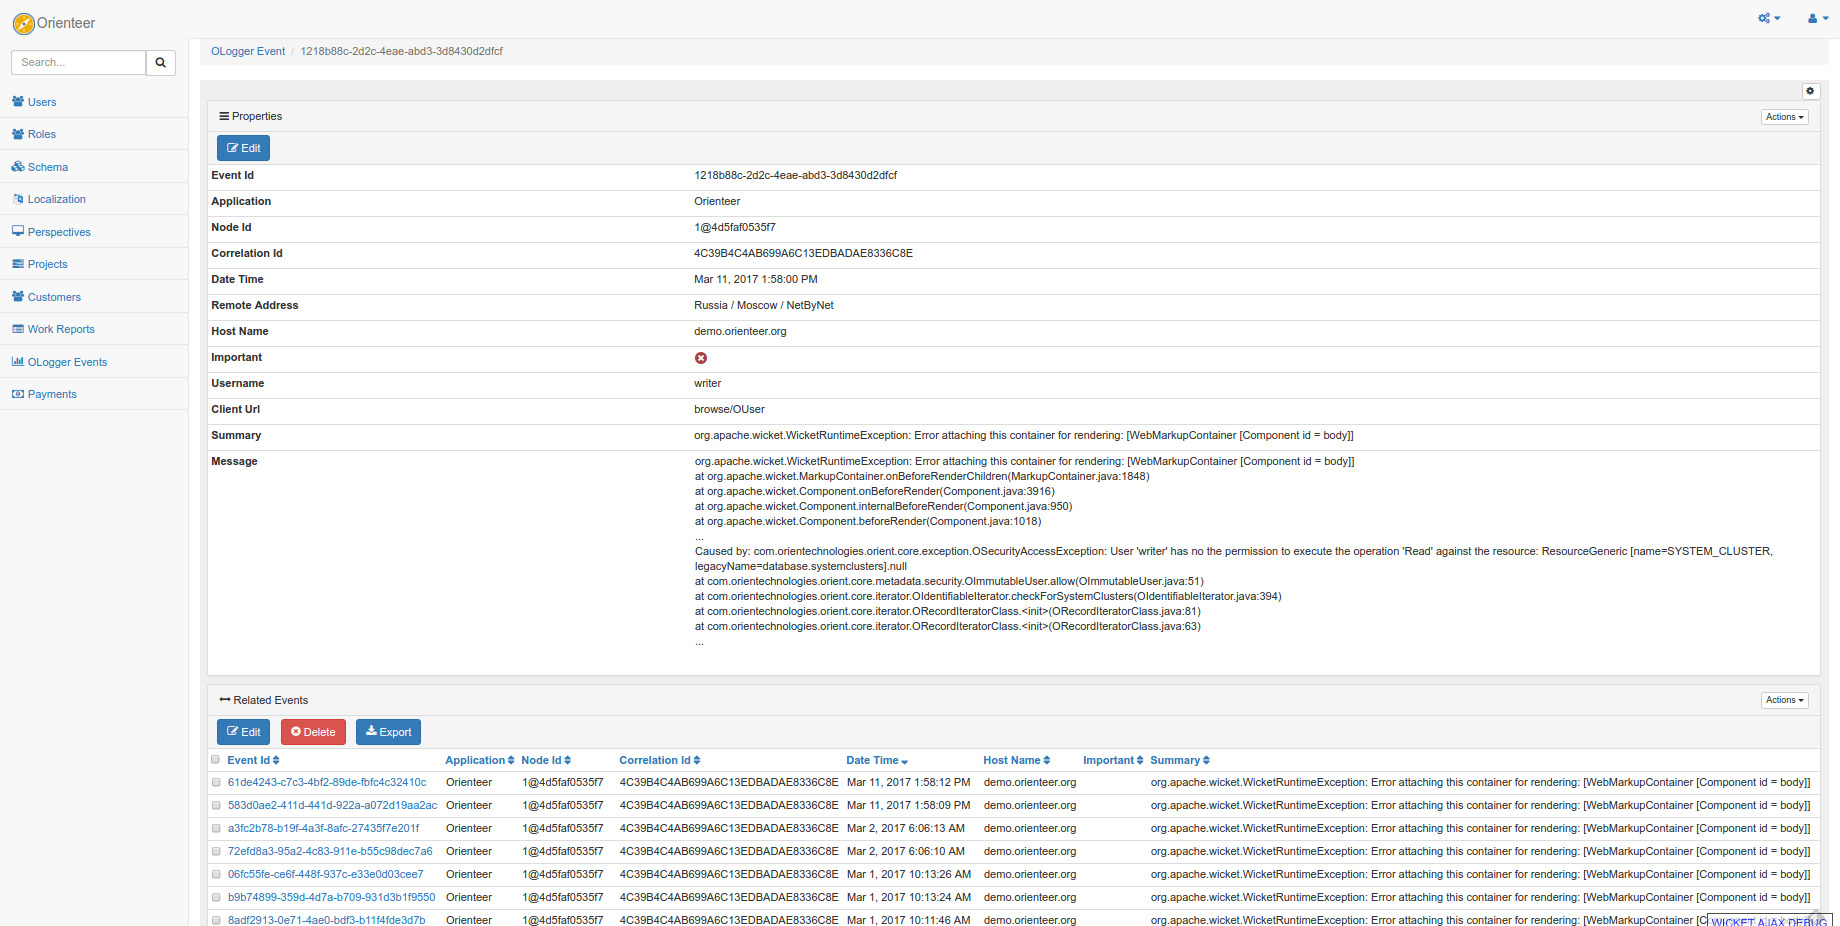Focus the Search input field
This screenshot has height=926, width=1840.
point(78,63)
